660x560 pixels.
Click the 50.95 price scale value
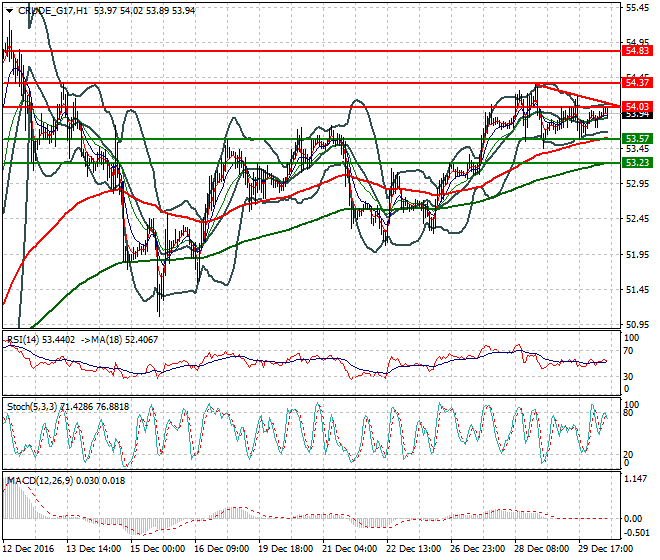pyautogui.click(x=637, y=325)
